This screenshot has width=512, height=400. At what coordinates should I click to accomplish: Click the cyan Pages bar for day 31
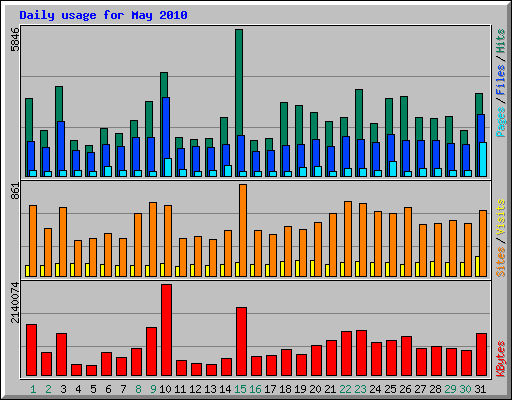(x=483, y=159)
